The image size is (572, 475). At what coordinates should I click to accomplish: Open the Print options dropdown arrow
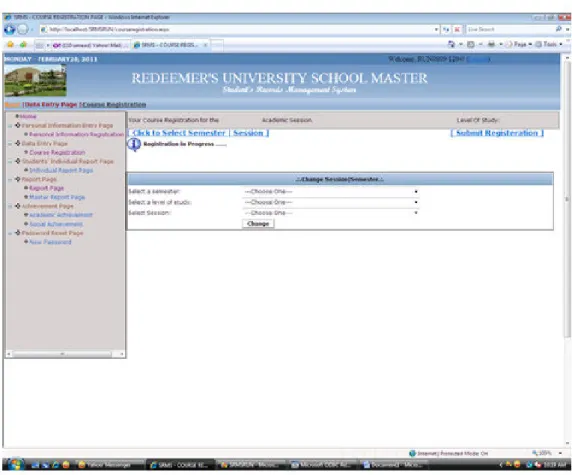(501, 44)
